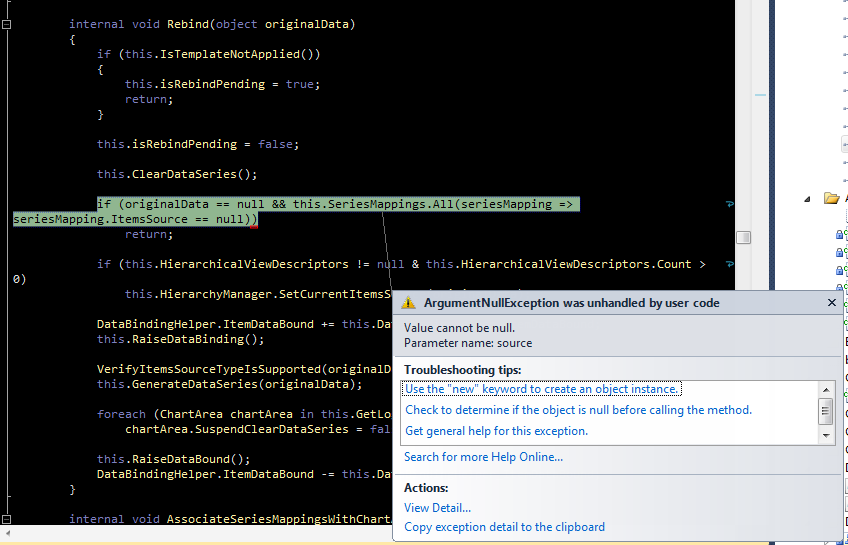Collapse the folder node in Solution Explorer
The width and height of the screenshot is (848, 545).
click(x=808, y=198)
